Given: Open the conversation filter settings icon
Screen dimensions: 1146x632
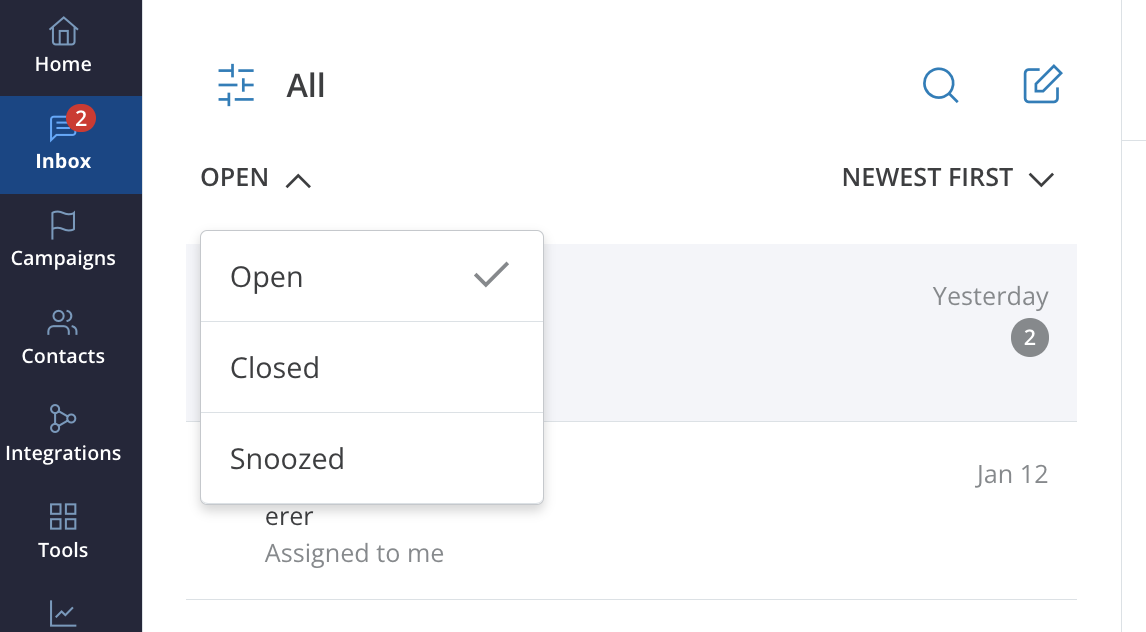Looking at the screenshot, I should (236, 86).
